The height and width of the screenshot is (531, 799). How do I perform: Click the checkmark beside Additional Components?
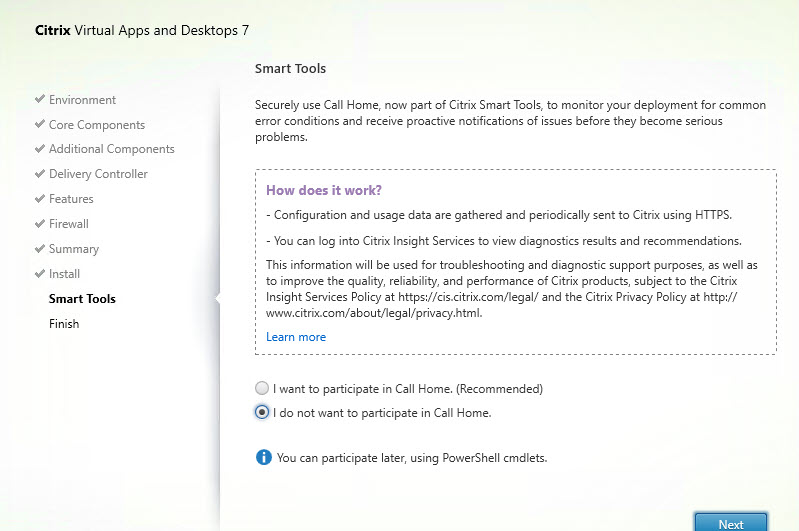(x=39, y=149)
